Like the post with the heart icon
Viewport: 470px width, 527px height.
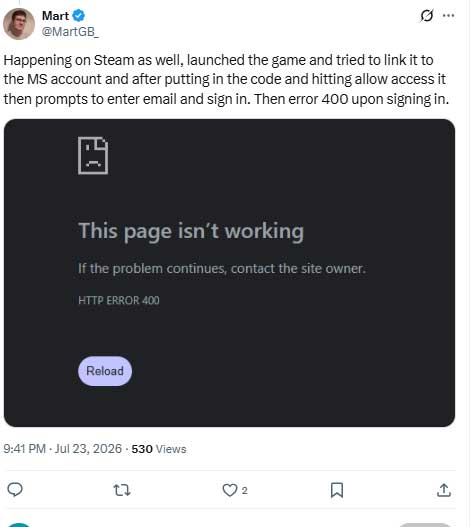[x=230, y=490]
